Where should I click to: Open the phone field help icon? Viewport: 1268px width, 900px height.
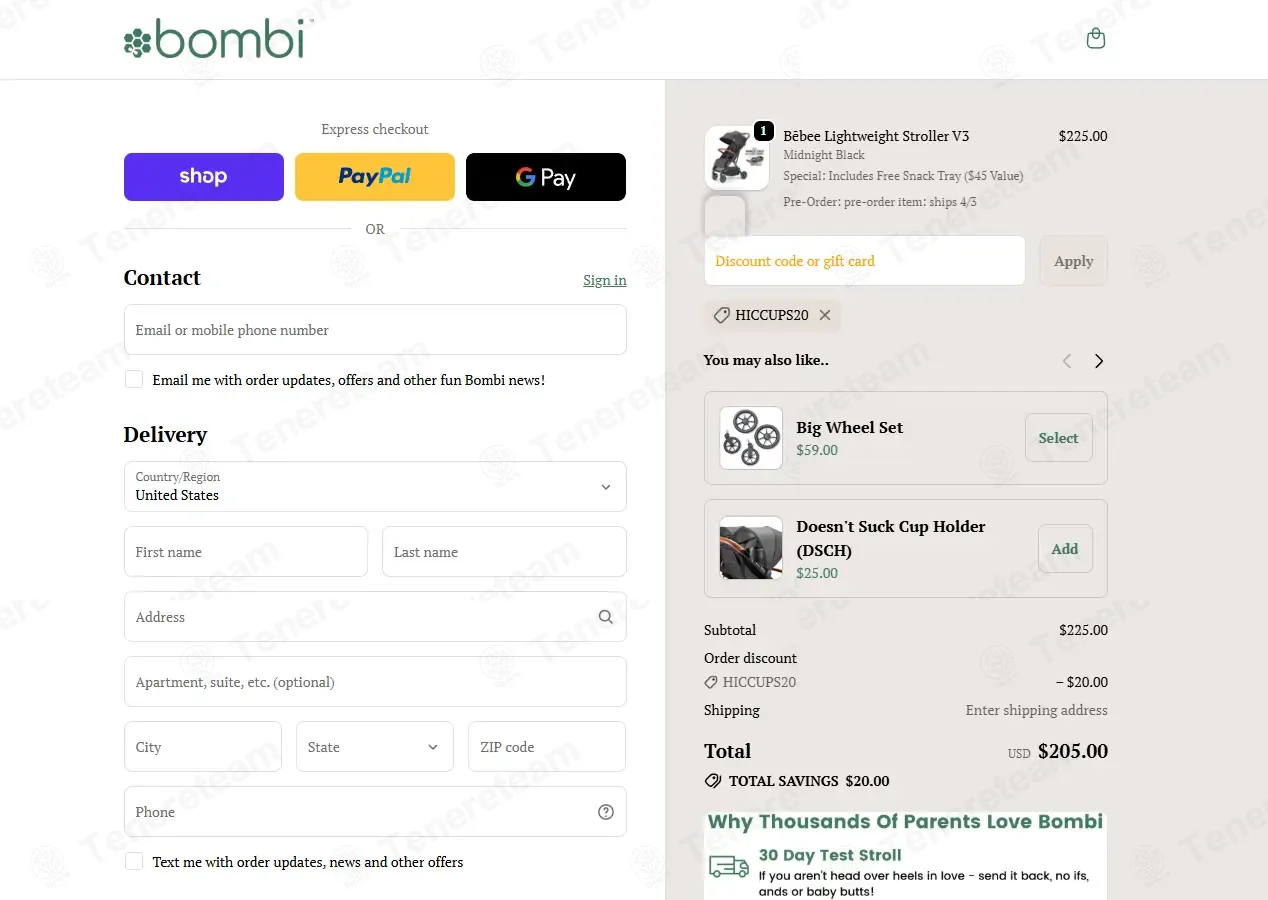pyautogui.click(x=606, y=812)
